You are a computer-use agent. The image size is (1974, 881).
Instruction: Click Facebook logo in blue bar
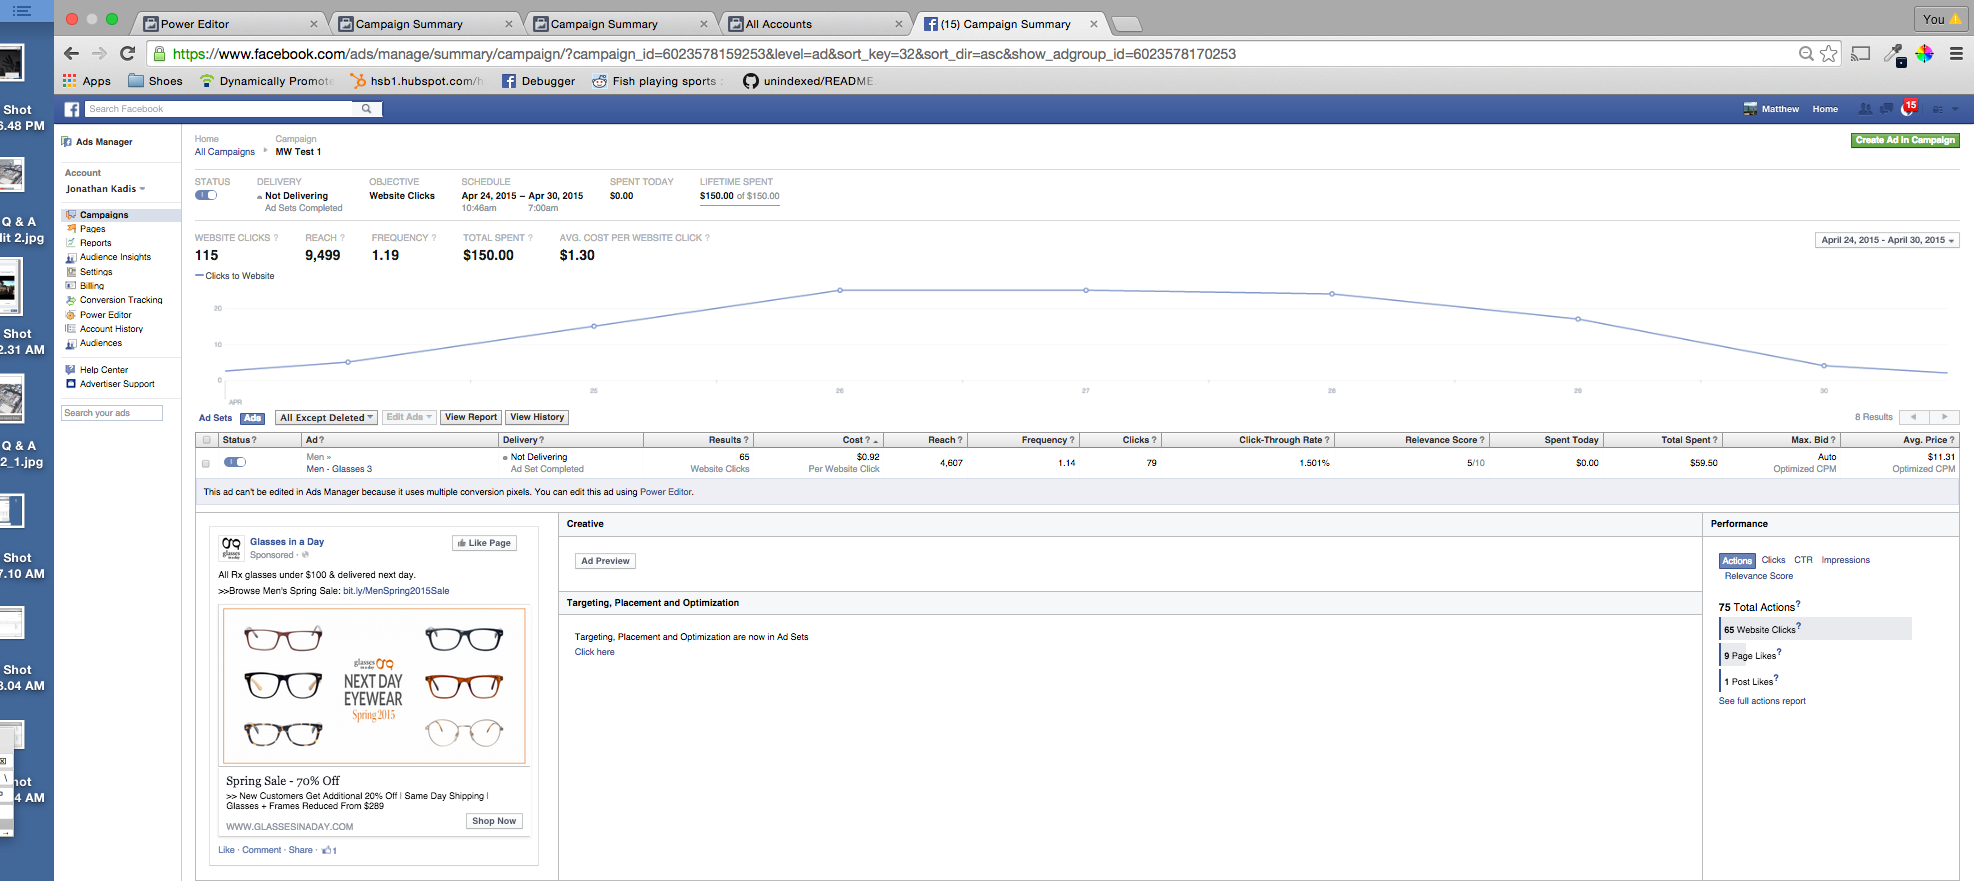click(x=72, y=109)
